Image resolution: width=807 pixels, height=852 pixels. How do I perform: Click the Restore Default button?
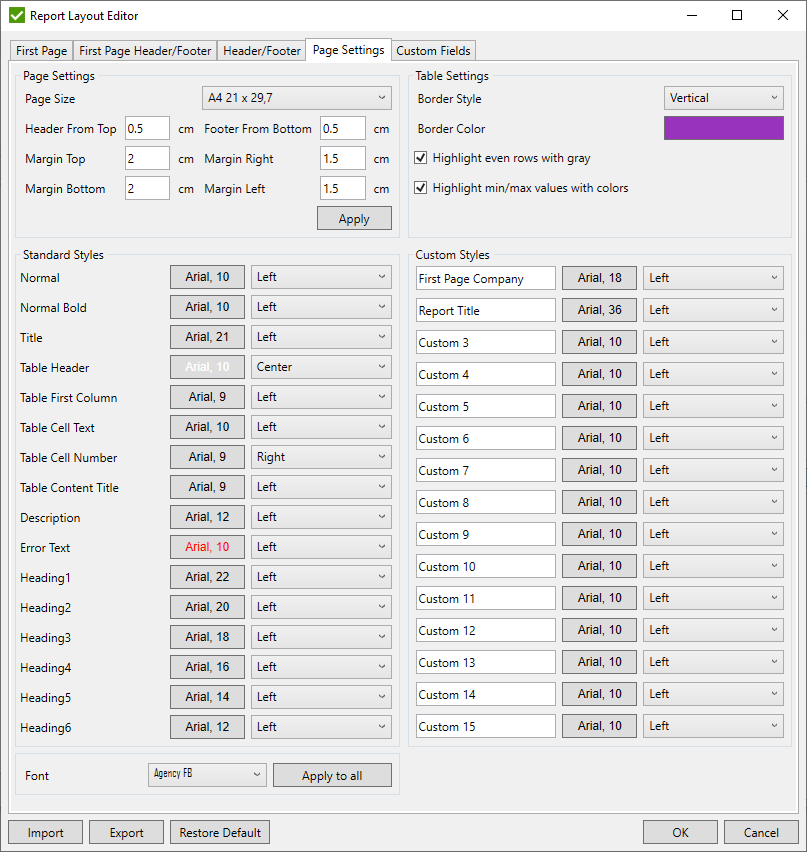point(220,832)
